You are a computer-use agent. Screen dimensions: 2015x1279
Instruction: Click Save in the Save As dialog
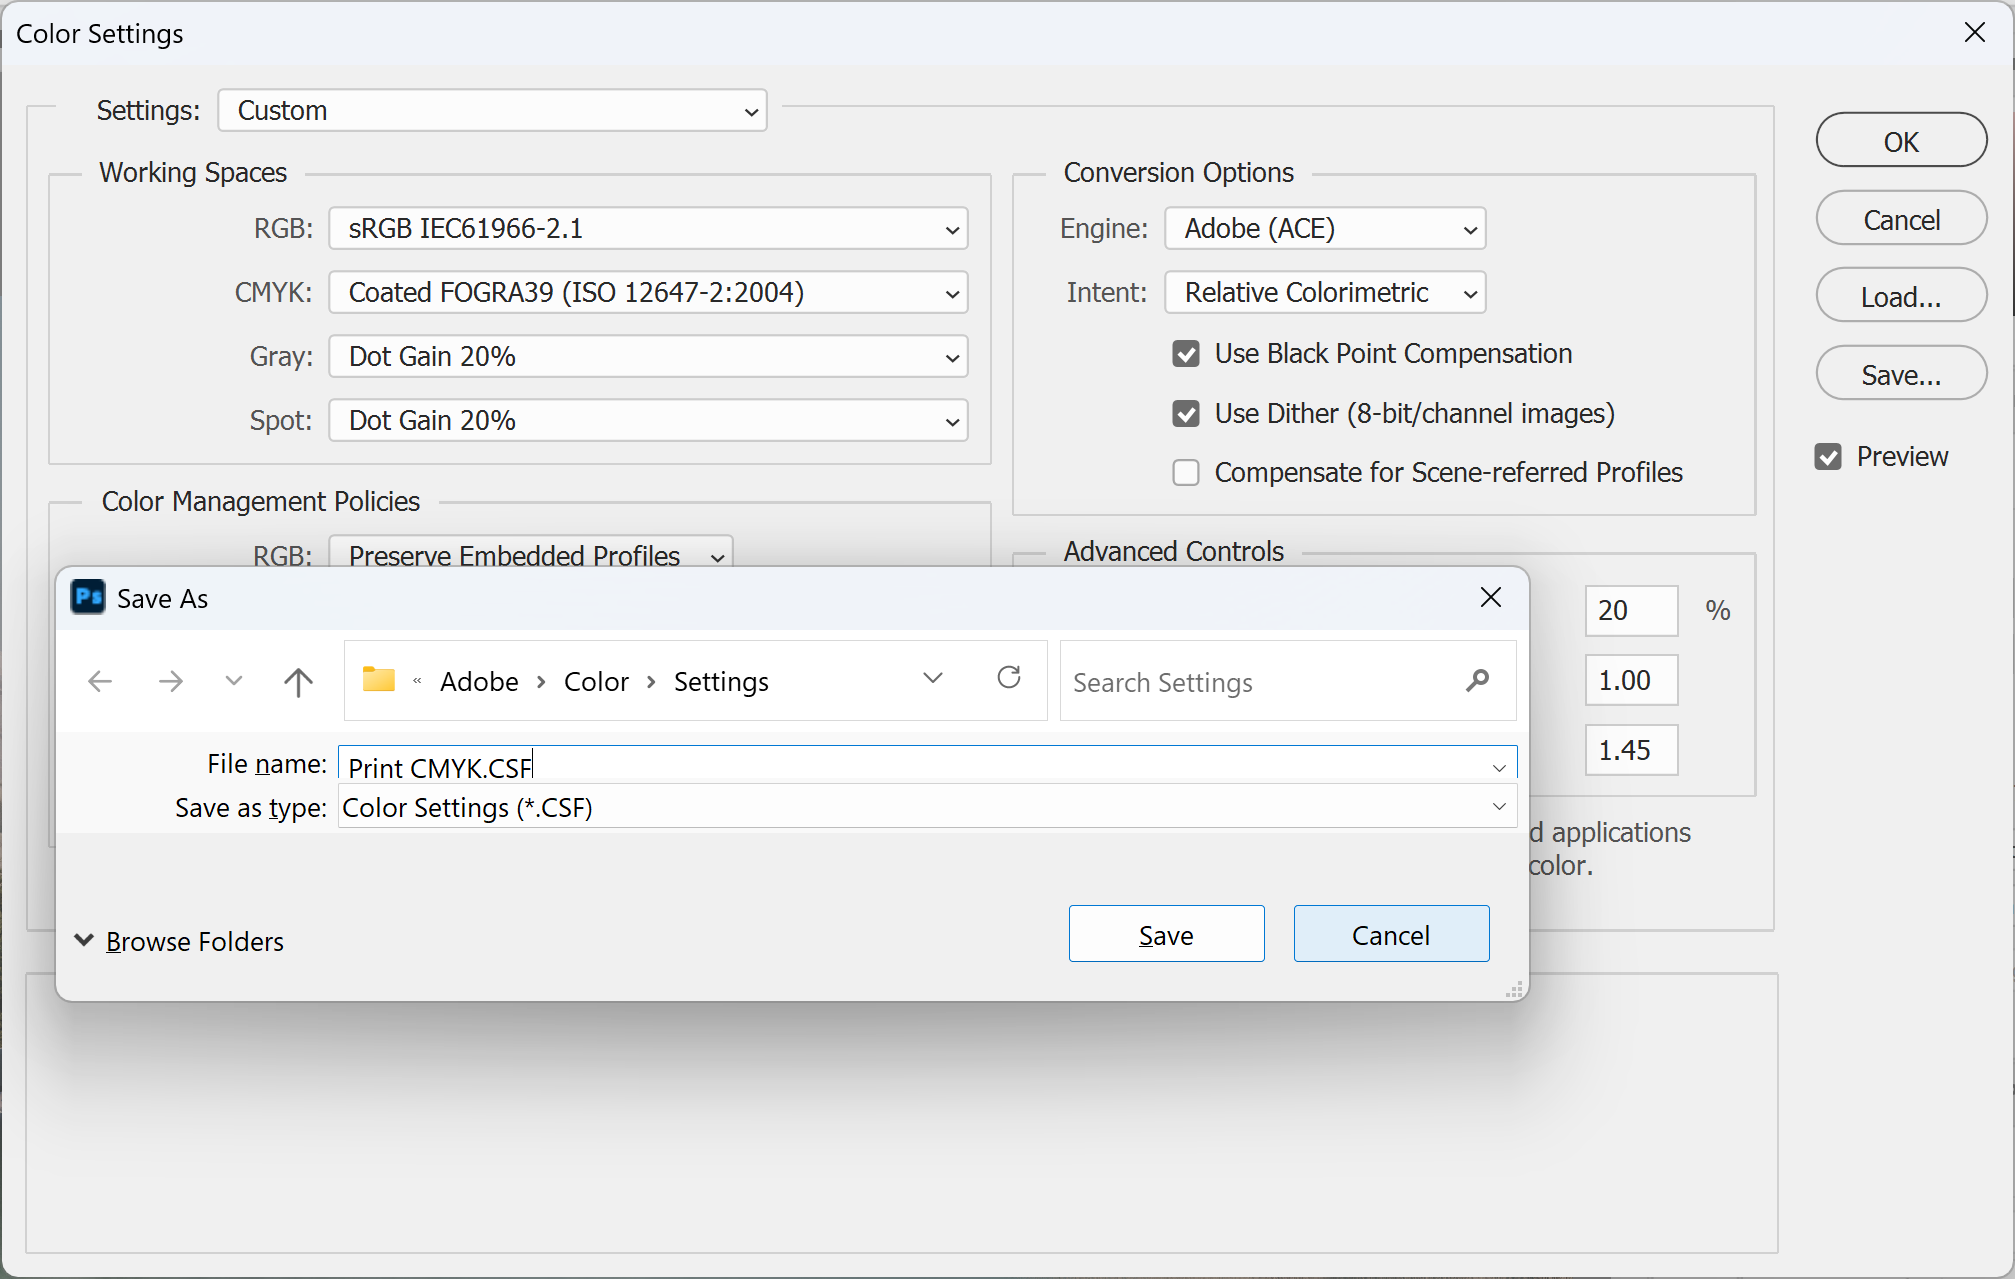(1166, 934)
